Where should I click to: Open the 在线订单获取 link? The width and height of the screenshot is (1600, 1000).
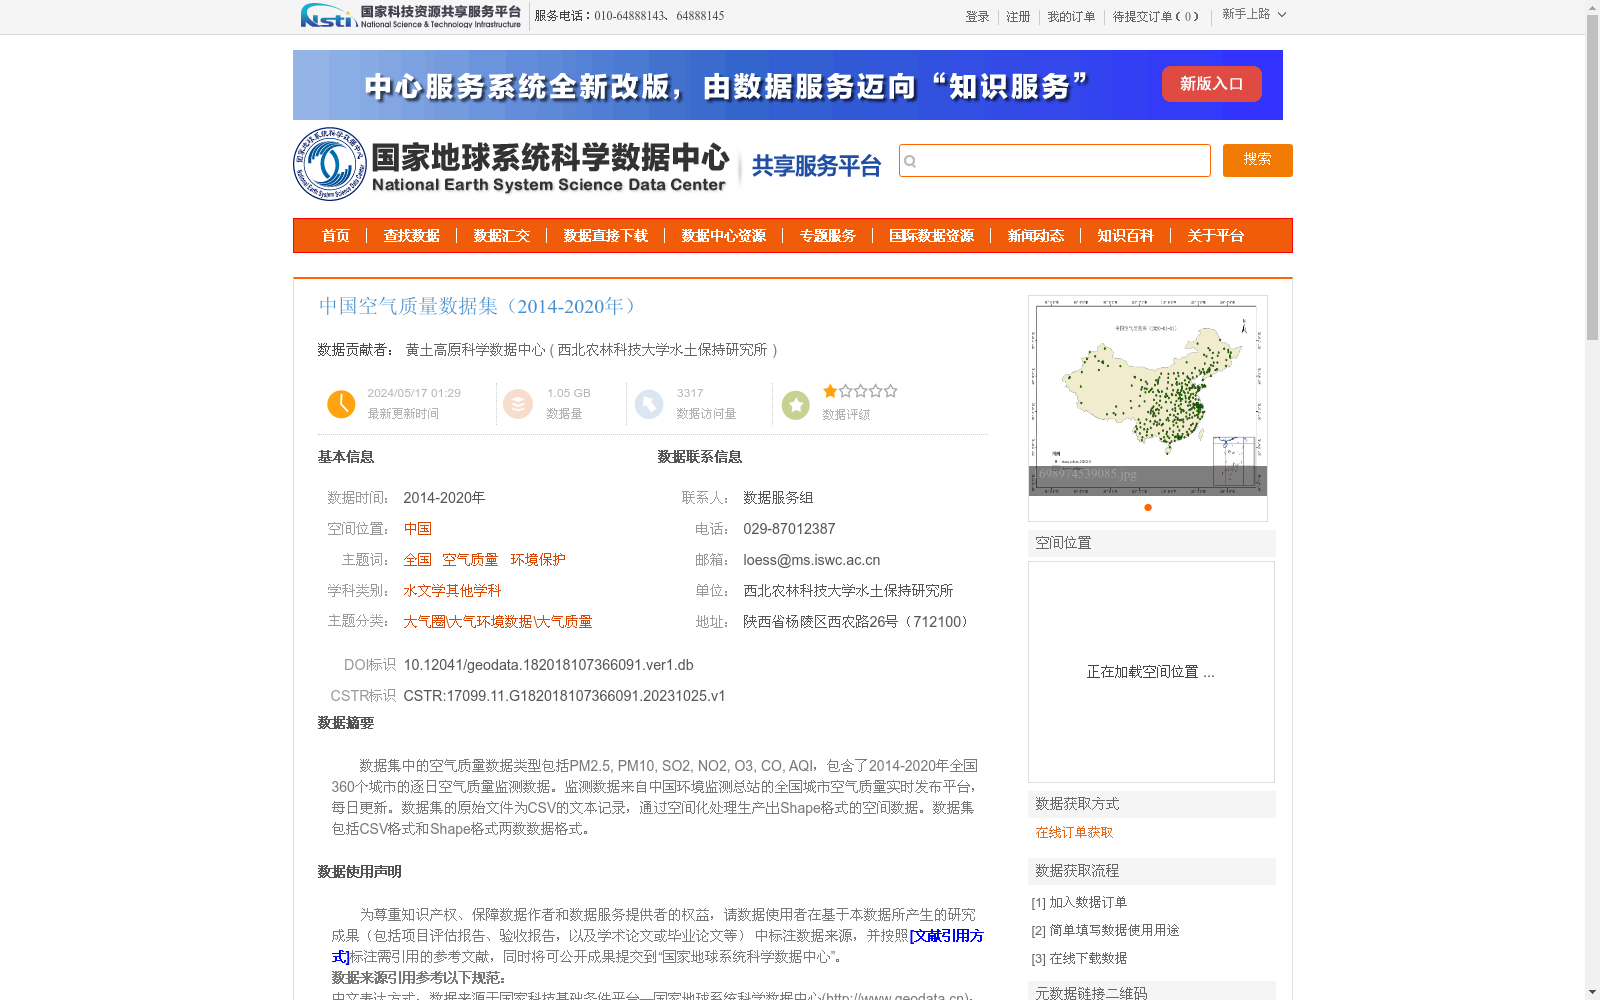[1072, 832]
